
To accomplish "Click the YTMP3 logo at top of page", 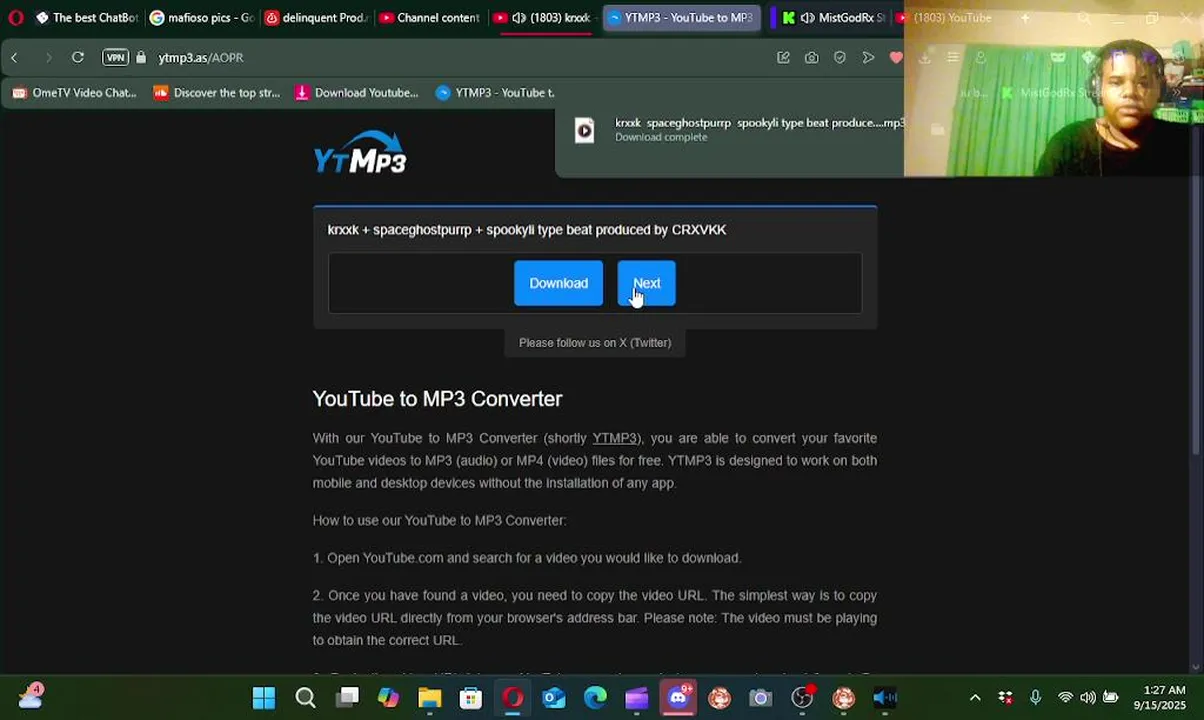I will [360, 153].
